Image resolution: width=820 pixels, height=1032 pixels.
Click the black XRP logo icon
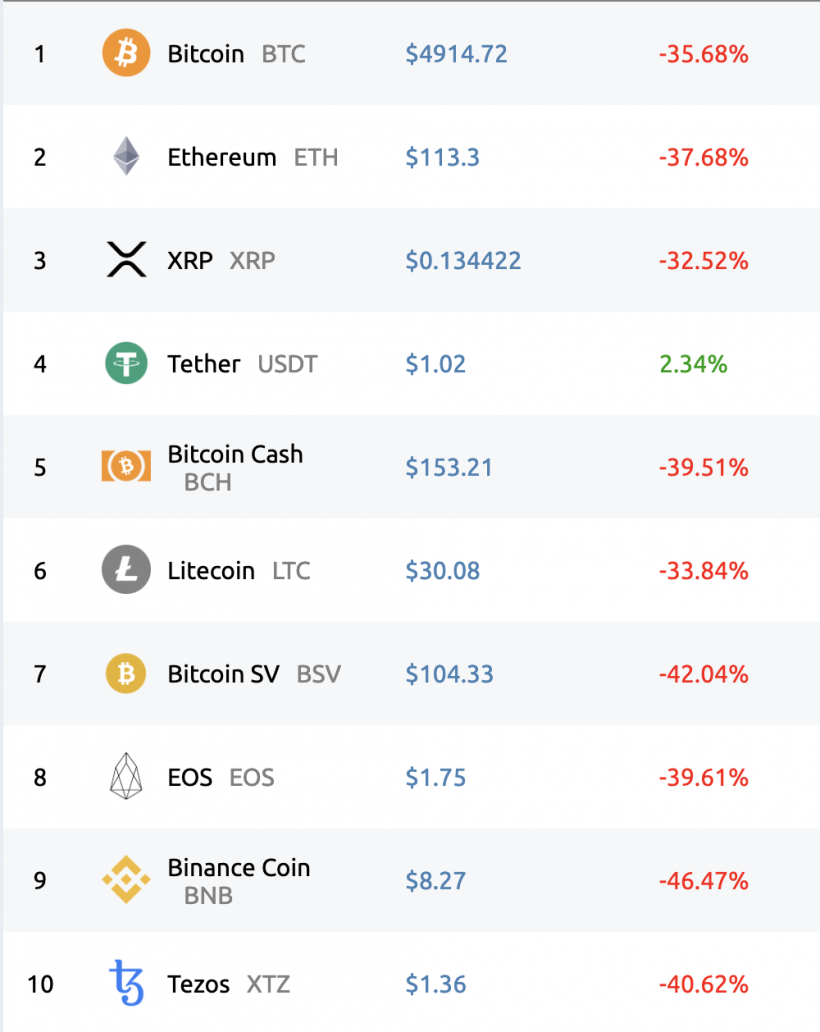coord(126,260)
